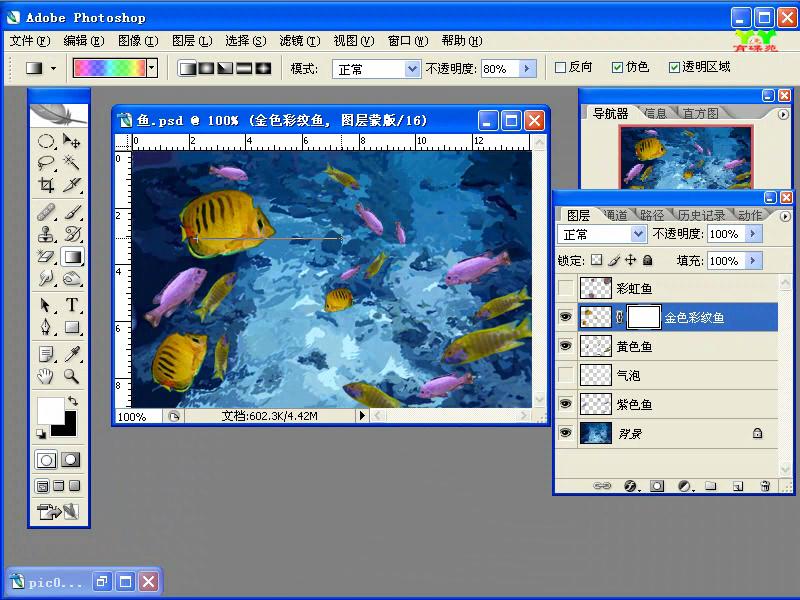Select the History Brush tool
This screenshot has width=800, height=600.
tap(71, 234)
